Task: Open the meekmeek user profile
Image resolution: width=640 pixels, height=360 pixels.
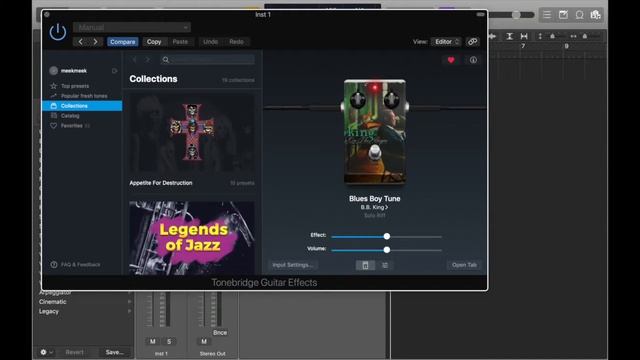Action: click(x=68, y=71)
